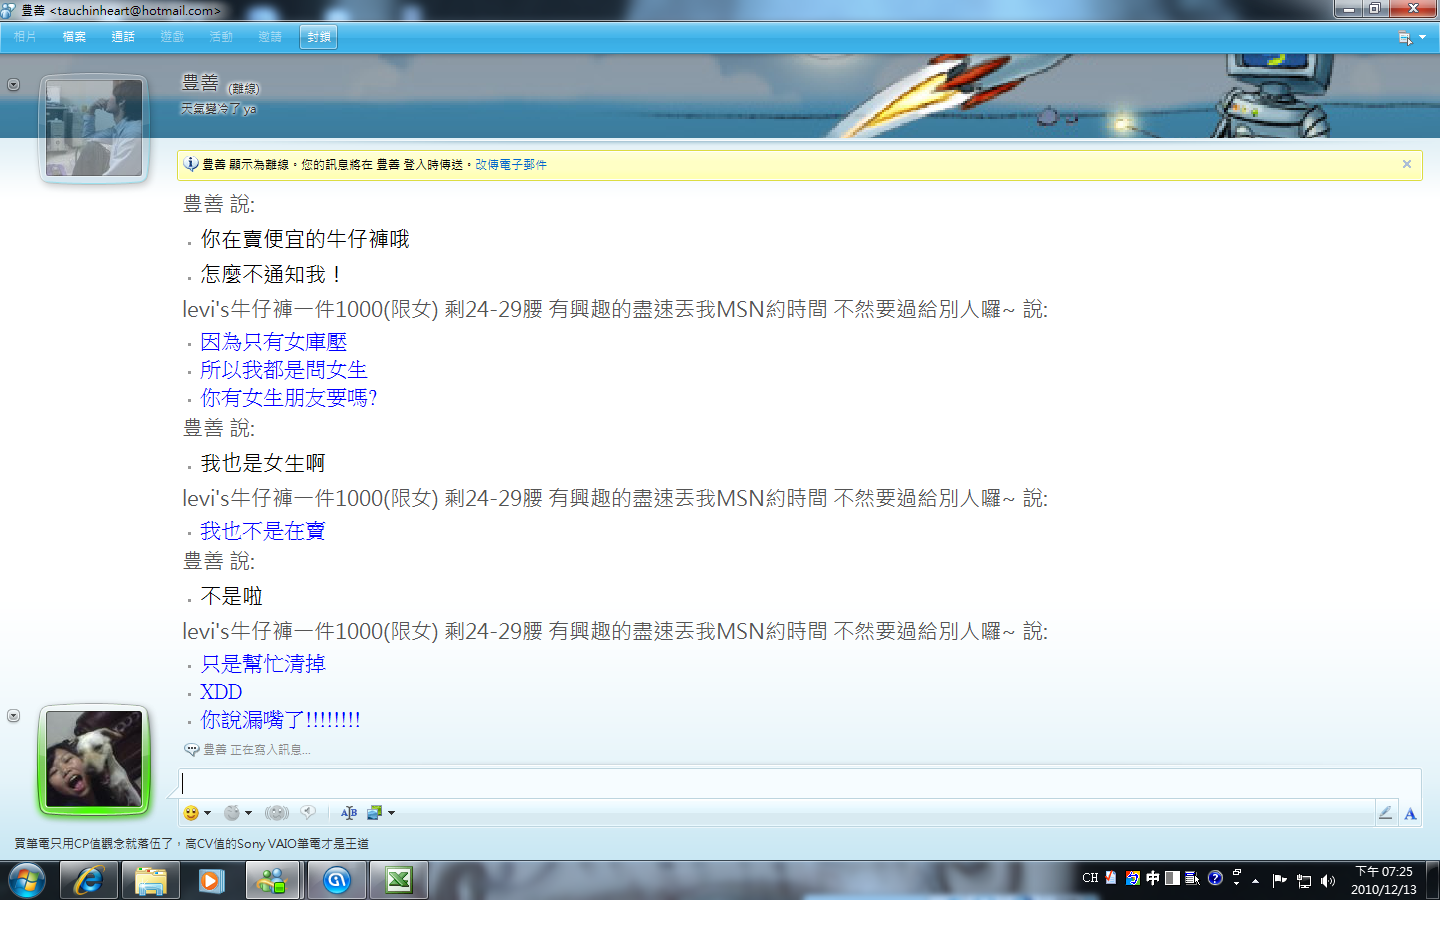The width and height of the screenshot is (1440, 933).
Task: Click the background scene picture icon
Action: 375,813
